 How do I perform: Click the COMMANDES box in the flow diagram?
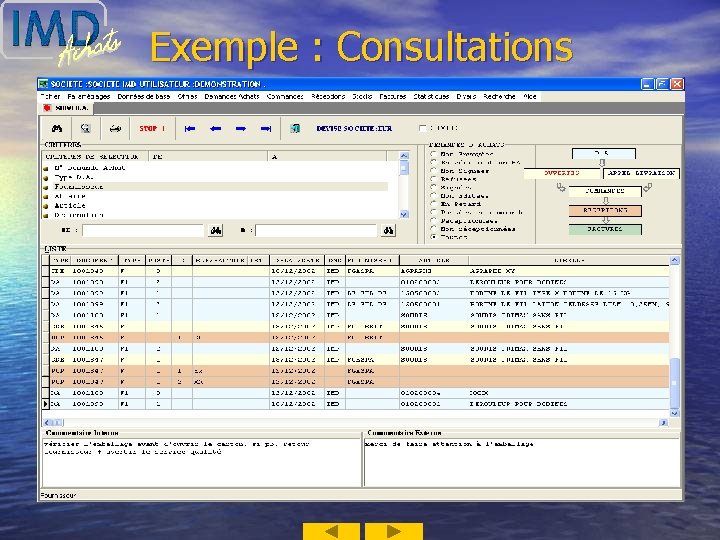pyautogui.click(x=605, y=191)
